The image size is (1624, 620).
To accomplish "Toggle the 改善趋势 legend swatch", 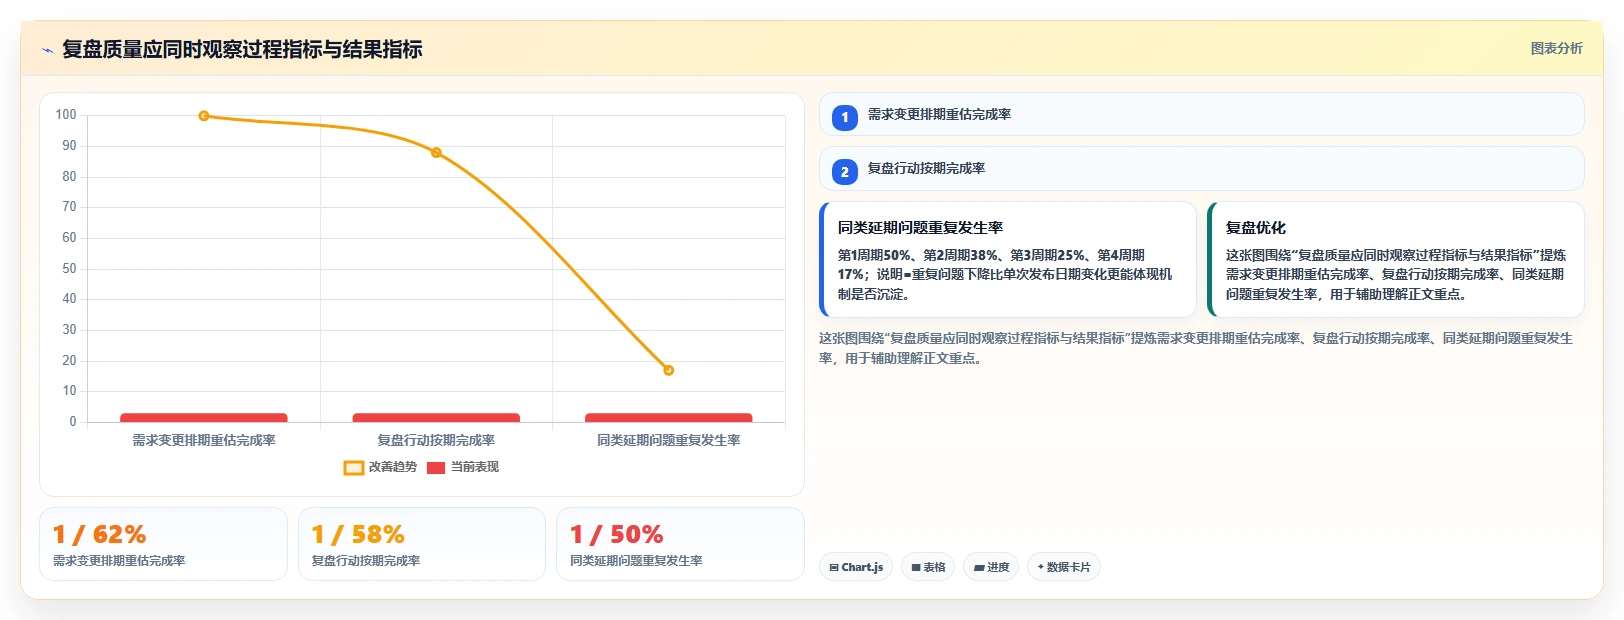I will coord(354,467).
